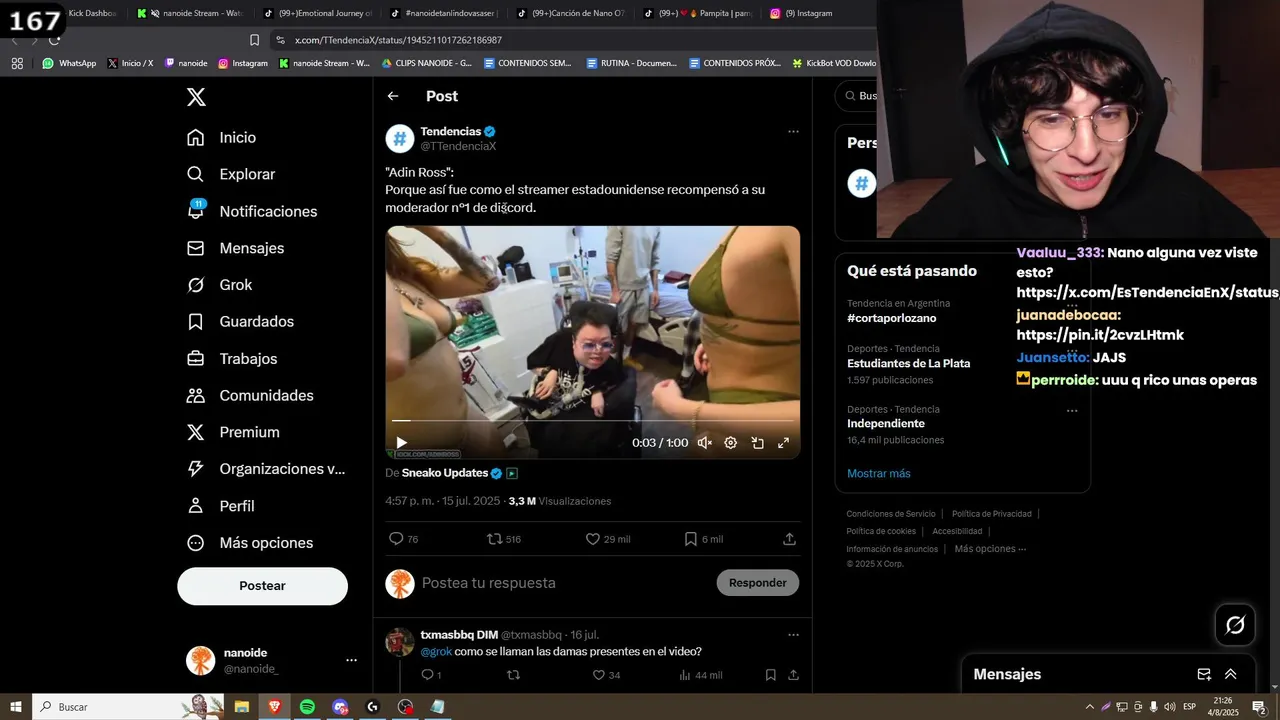This screenshot has width=1280, height=720.
Task: Open the WhatsApp bookmark
Action: coord(69,63)
